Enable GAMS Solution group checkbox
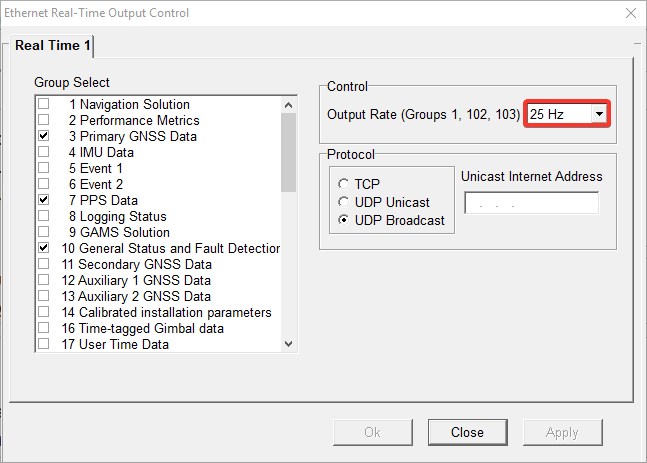 pos(44,232)
